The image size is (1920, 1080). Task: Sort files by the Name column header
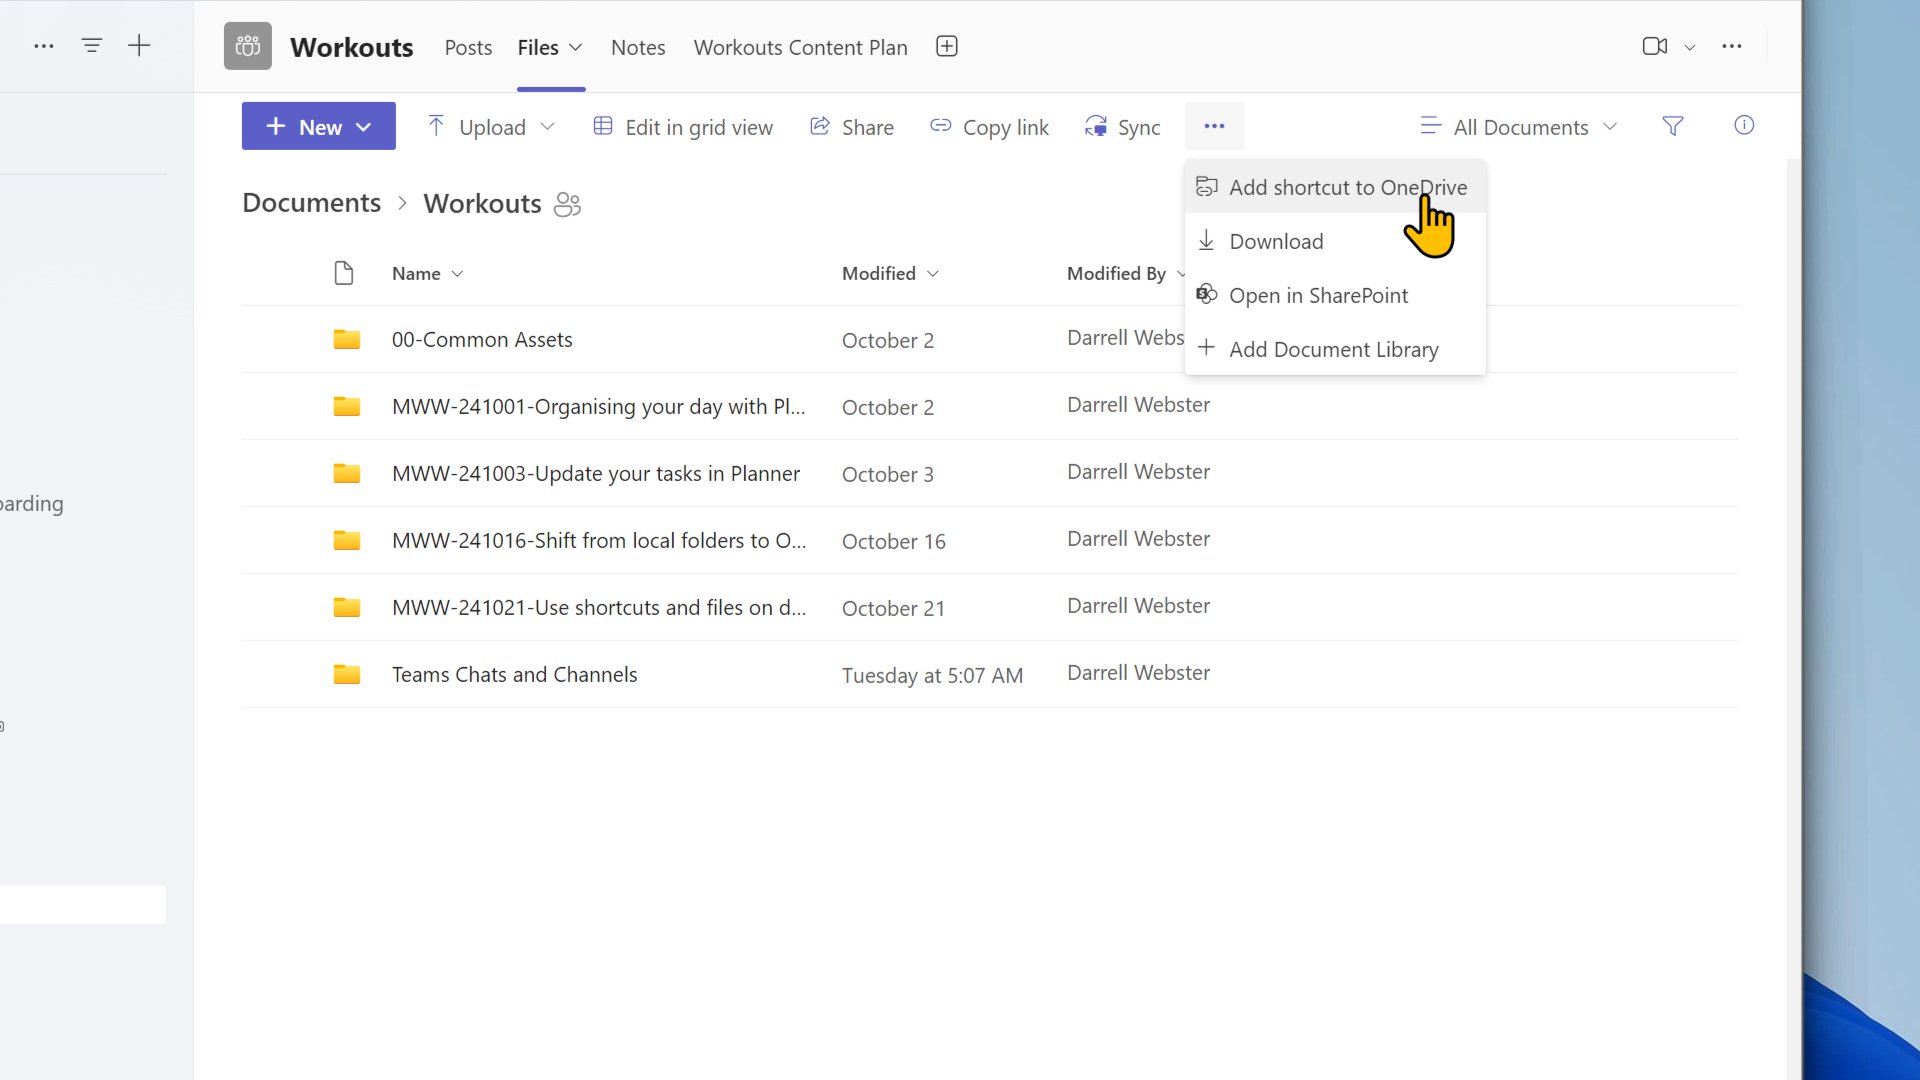pyautogui.click(x=416, y=273)
